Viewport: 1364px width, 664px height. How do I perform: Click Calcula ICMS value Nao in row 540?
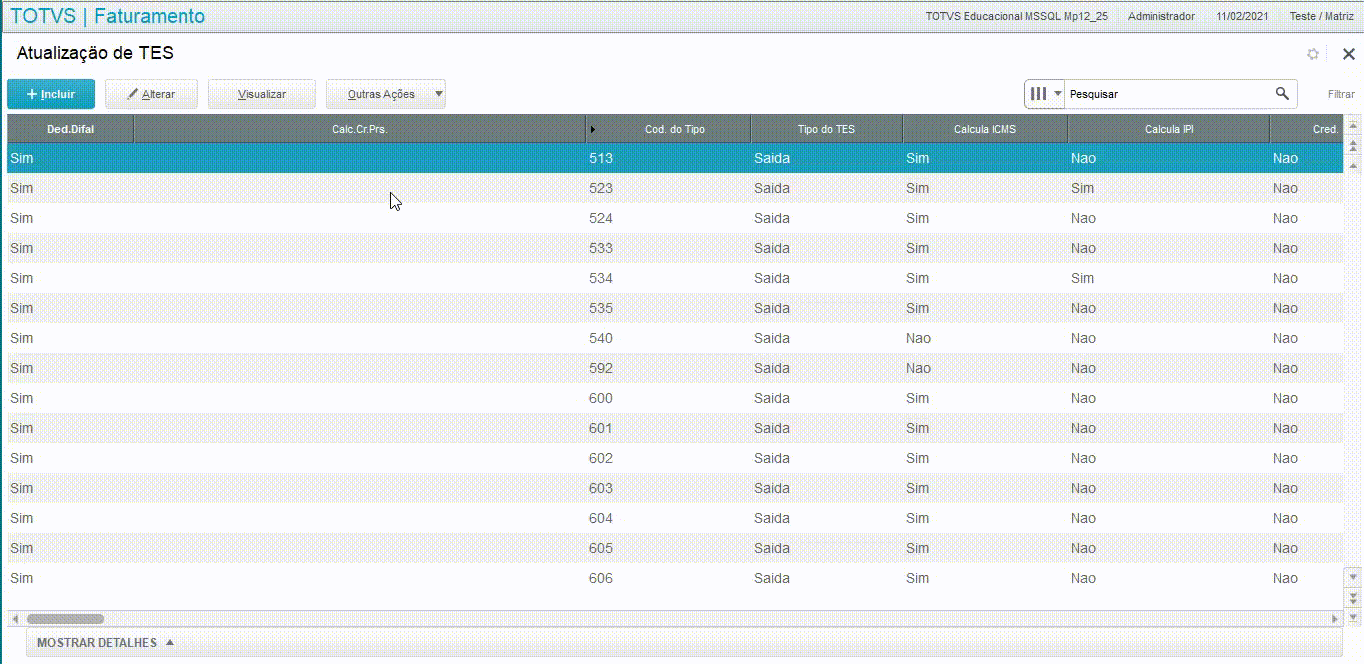(918, 338)
